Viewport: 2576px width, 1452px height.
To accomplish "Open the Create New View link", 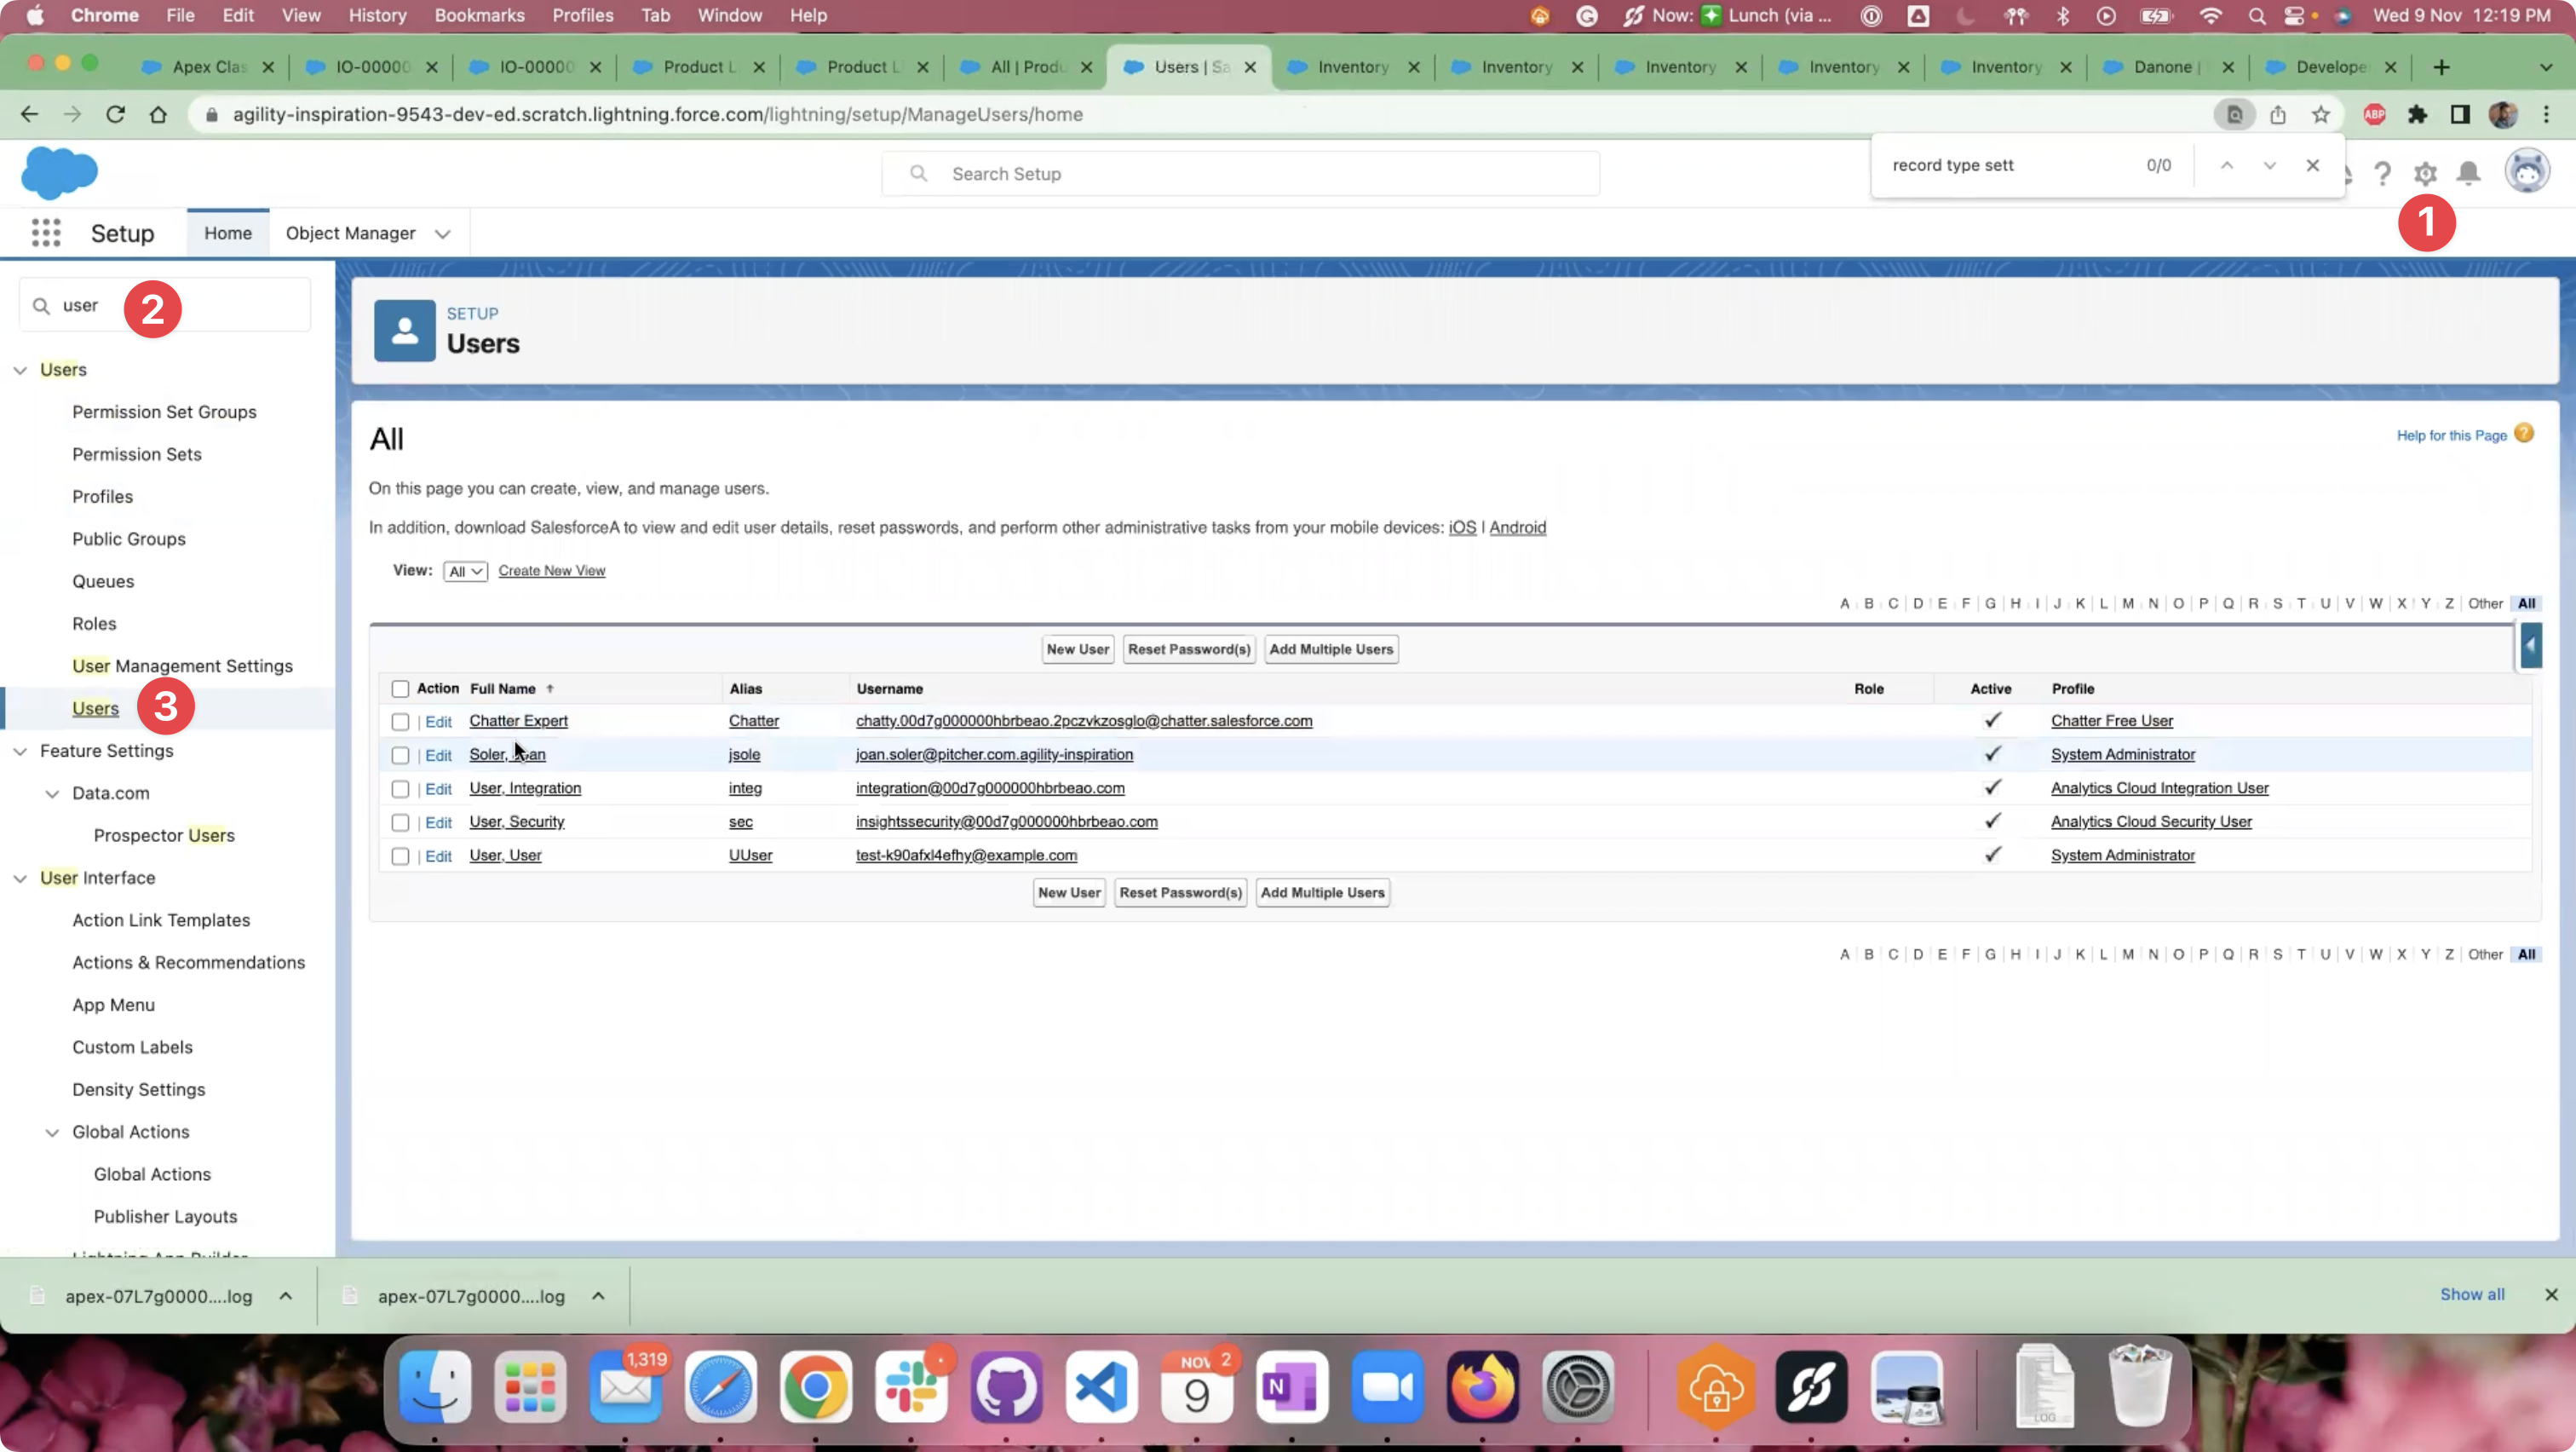I will pos(551,571).
